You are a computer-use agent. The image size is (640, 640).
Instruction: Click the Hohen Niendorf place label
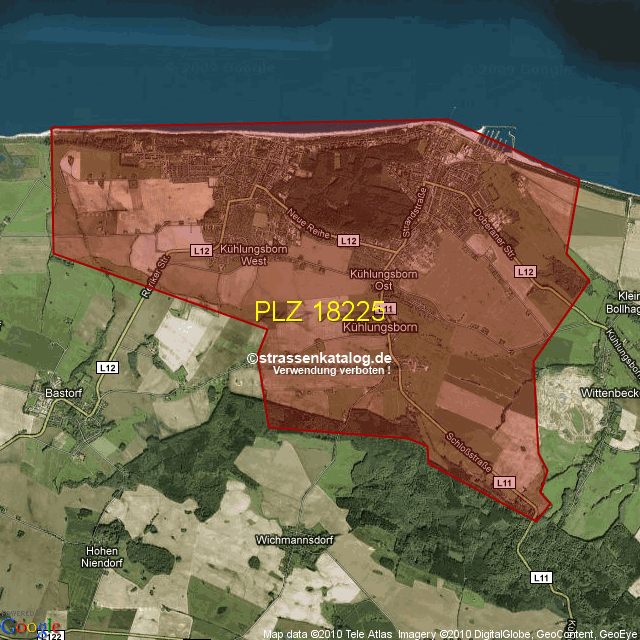tap(102, 556)
